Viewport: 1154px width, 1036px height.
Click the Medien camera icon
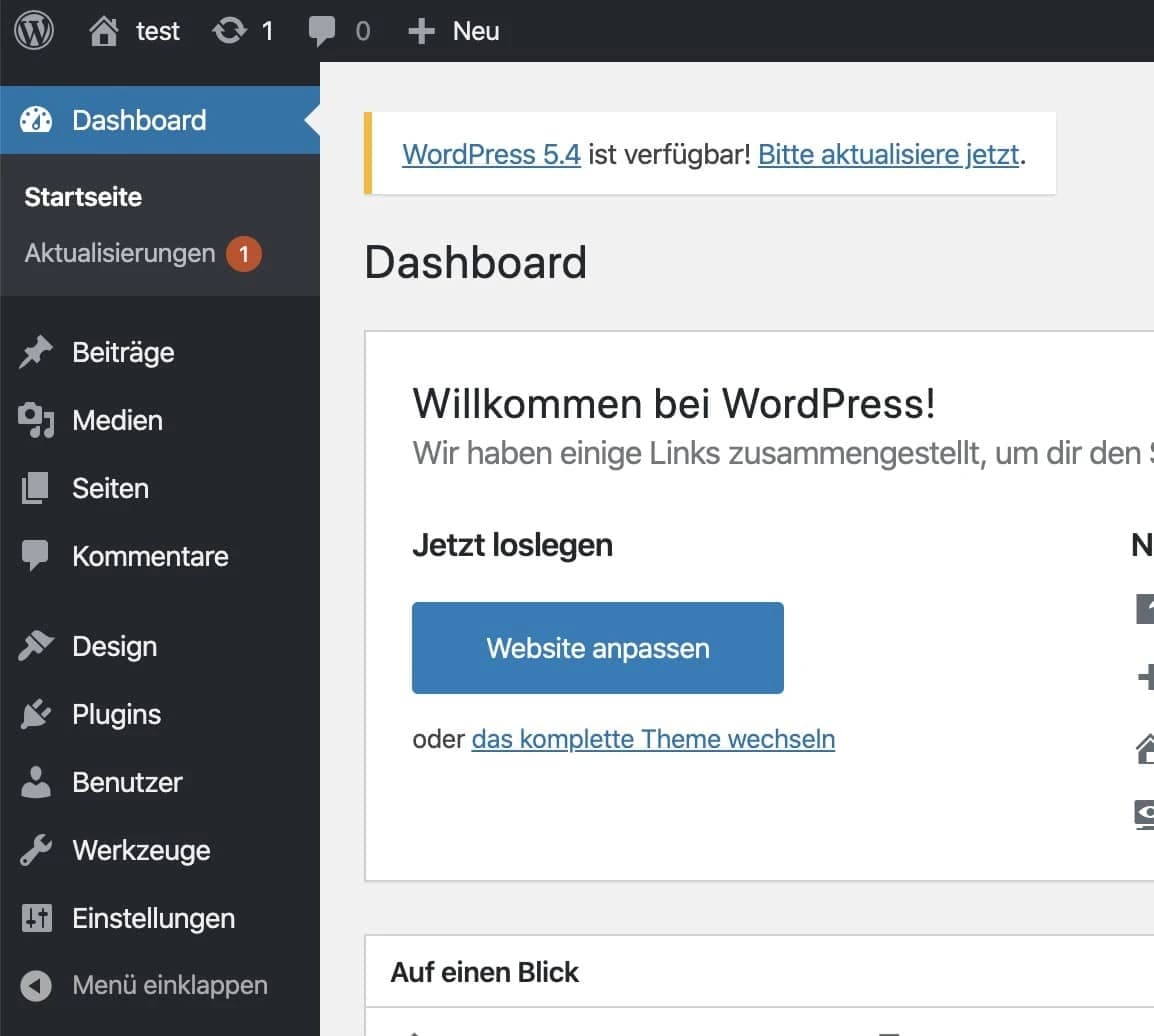pos(37,420)
